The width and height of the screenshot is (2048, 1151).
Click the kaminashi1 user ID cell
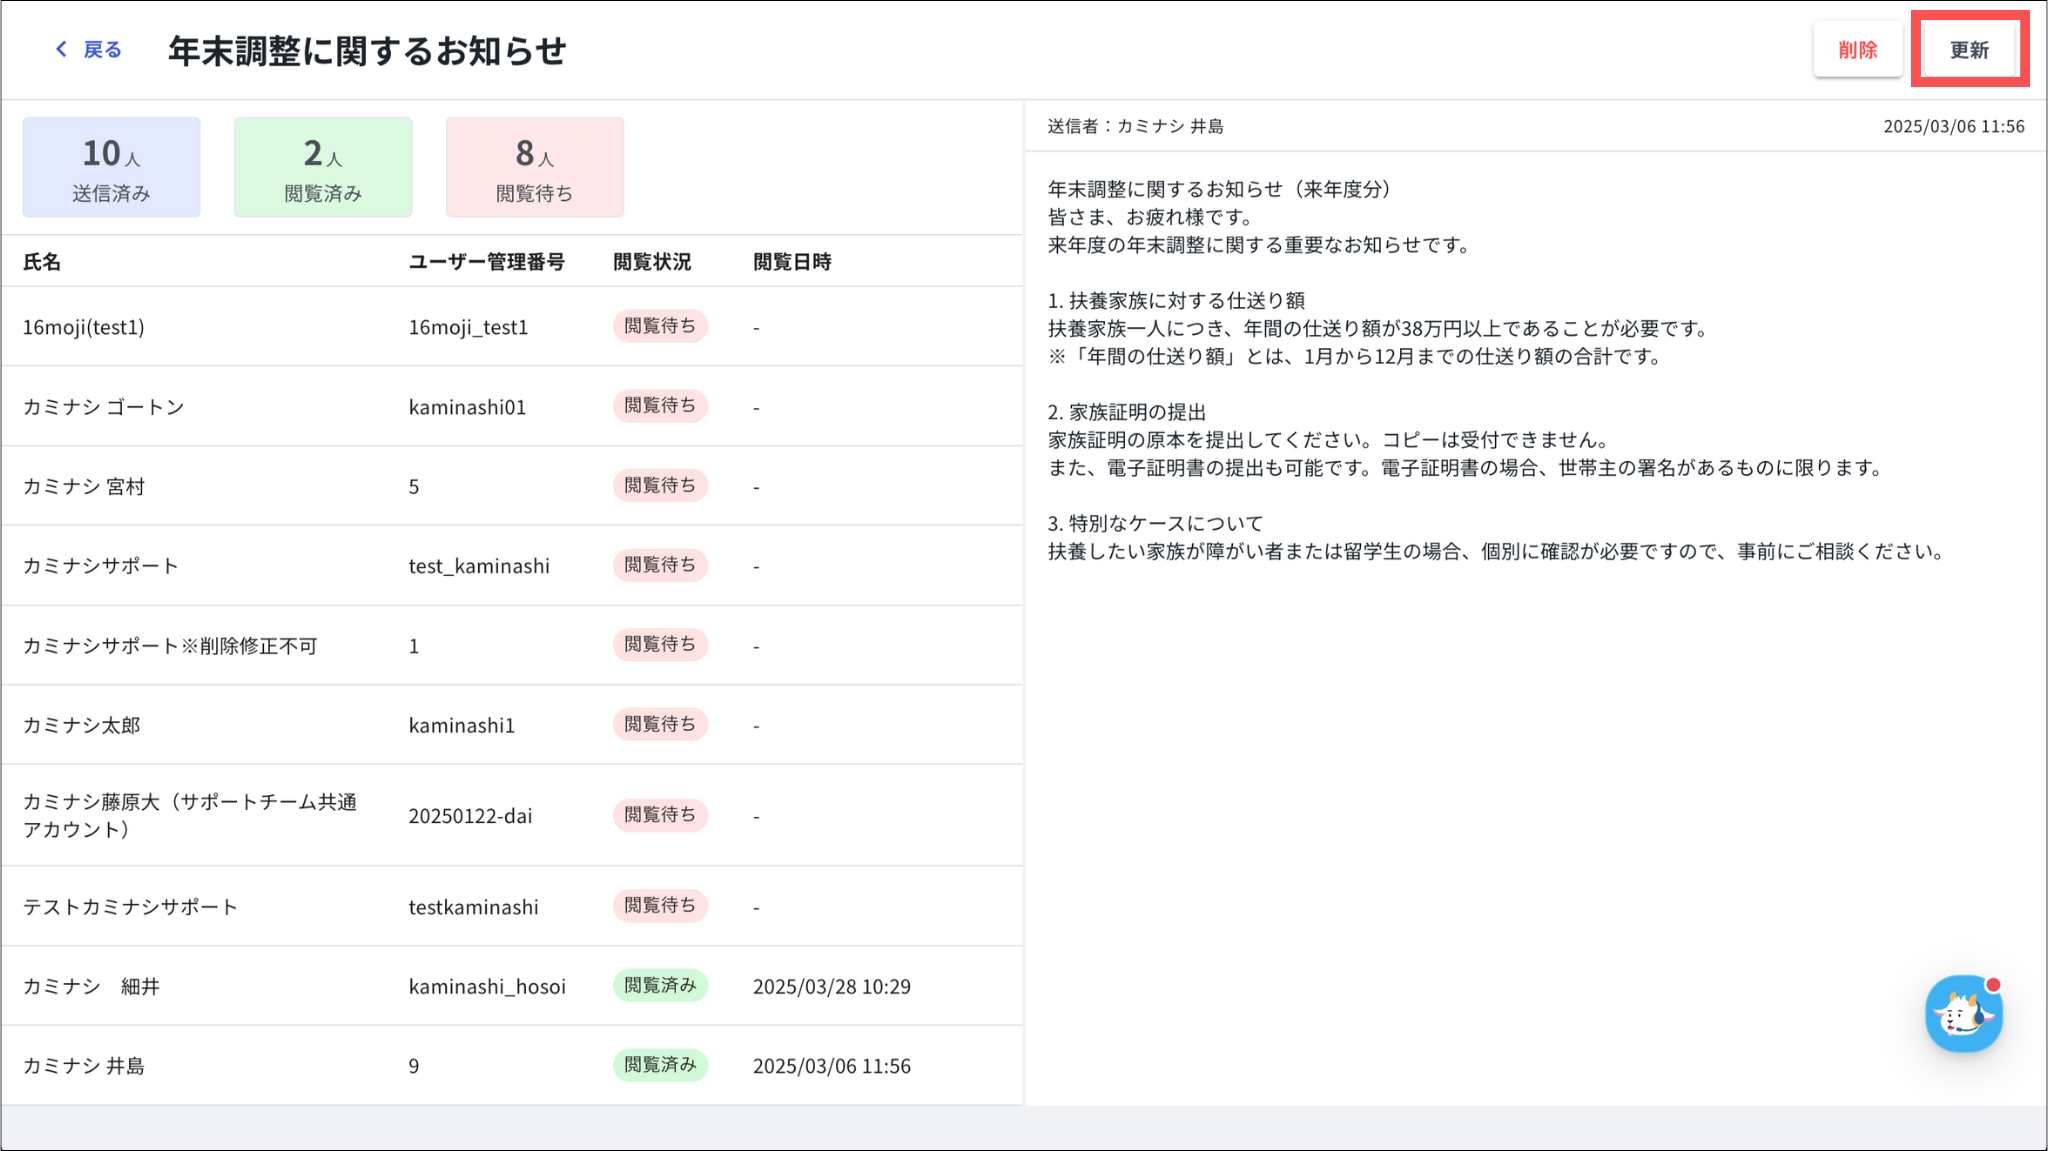click(x=461, y=726)
